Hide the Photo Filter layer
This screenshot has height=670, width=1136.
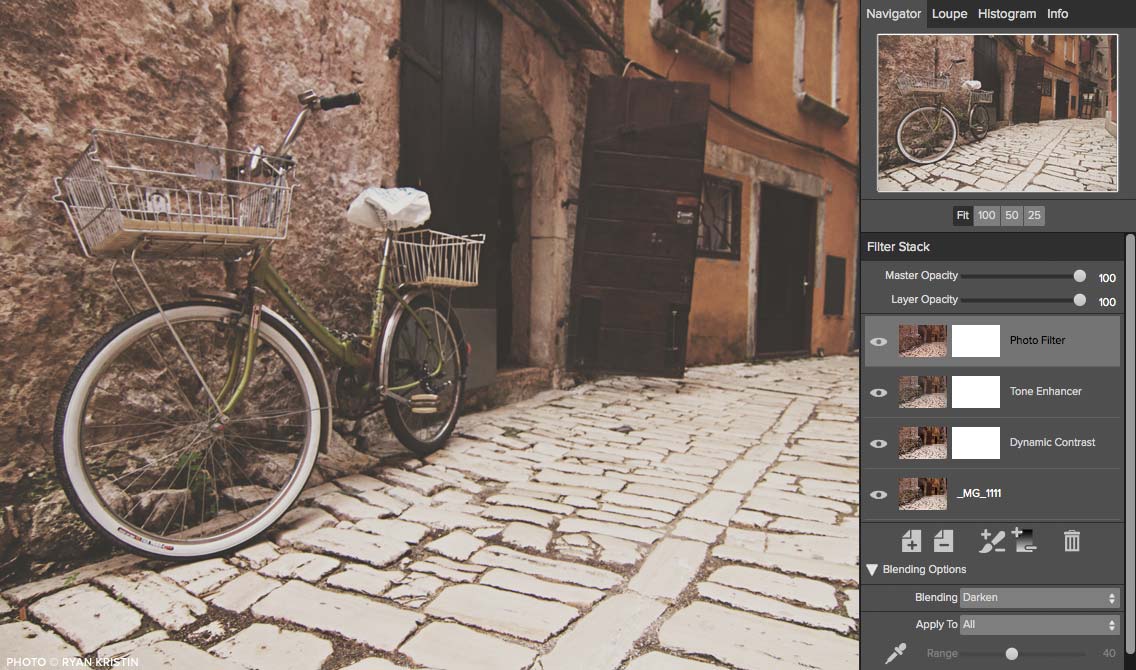coord(879,342)
